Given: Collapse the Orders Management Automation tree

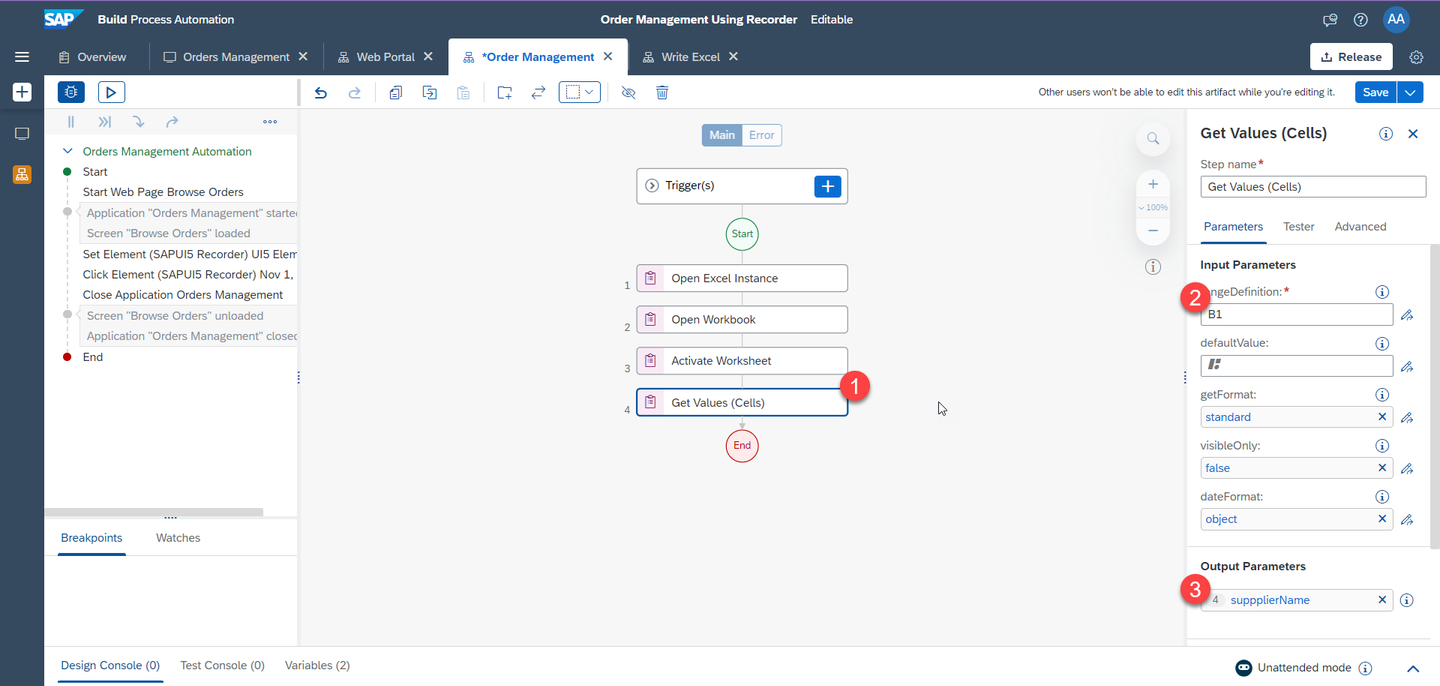Looking at the screenshot, I should point(68,151).
